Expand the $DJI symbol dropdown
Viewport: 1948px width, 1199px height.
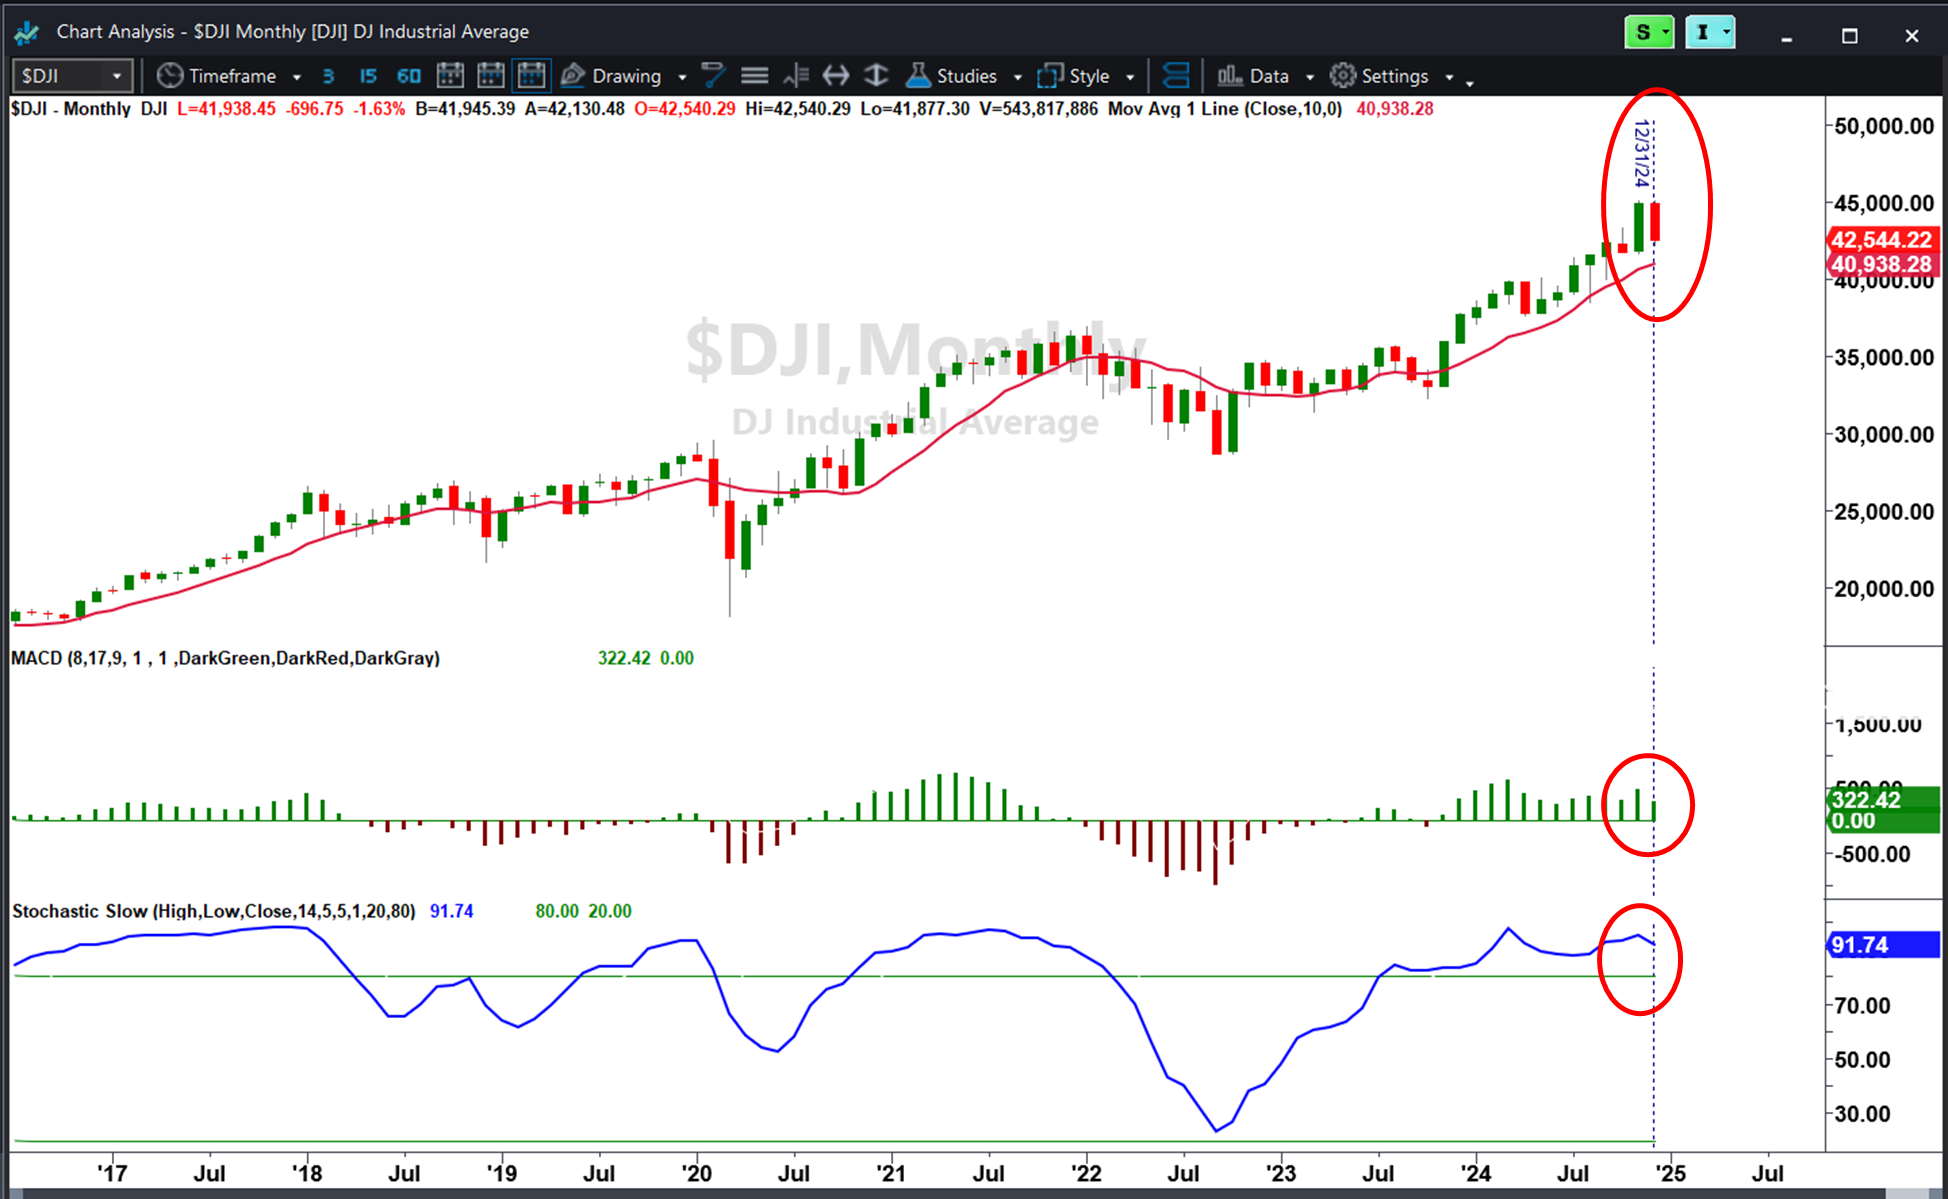117,76
